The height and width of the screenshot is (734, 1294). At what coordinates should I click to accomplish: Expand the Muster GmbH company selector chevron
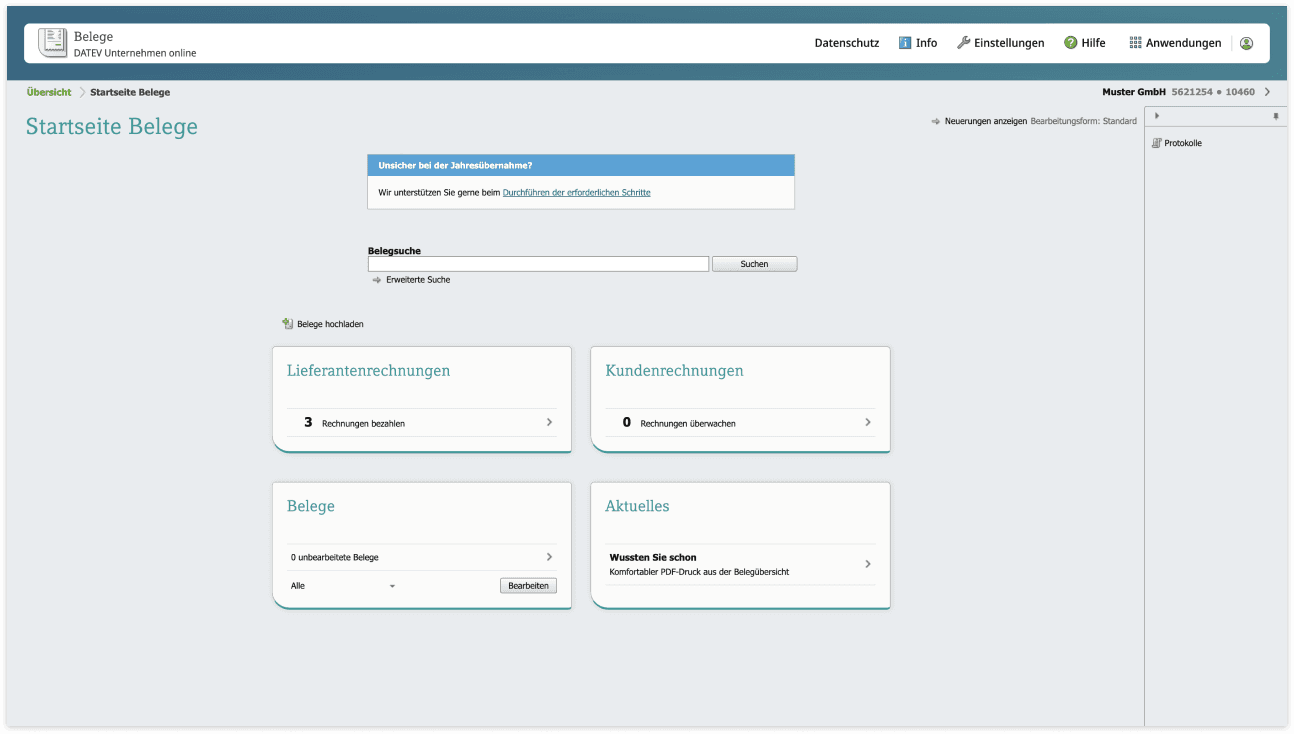coord(1268,91)
